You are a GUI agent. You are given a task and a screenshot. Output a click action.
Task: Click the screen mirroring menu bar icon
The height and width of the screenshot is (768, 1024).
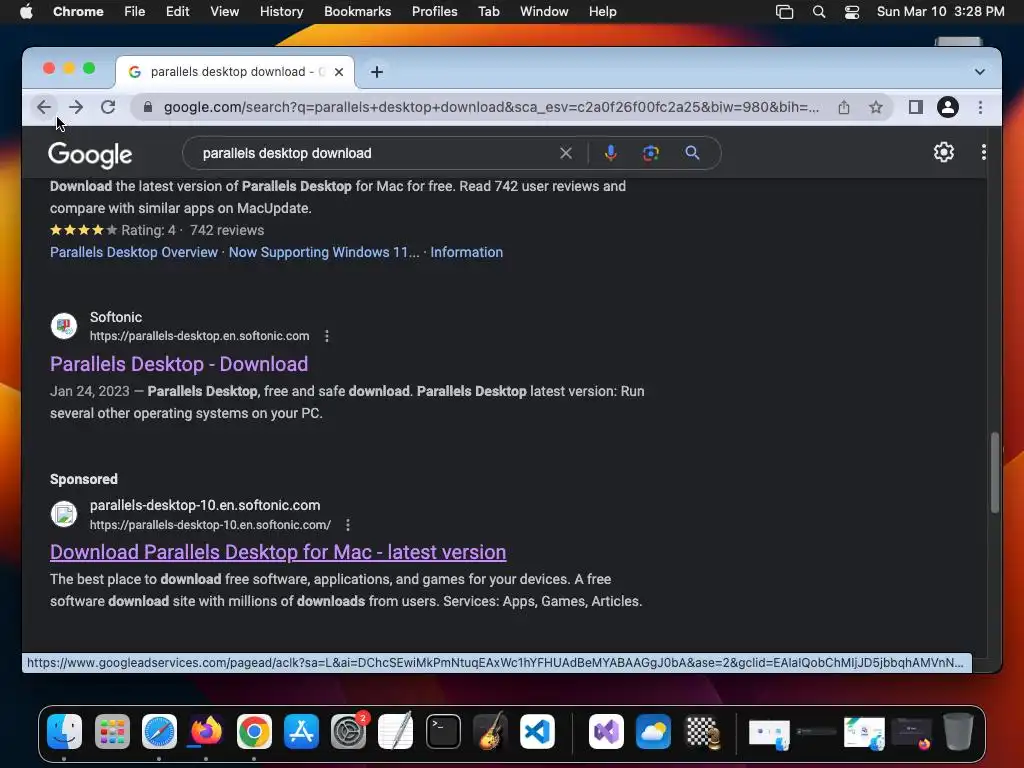(x=784, y=12)
